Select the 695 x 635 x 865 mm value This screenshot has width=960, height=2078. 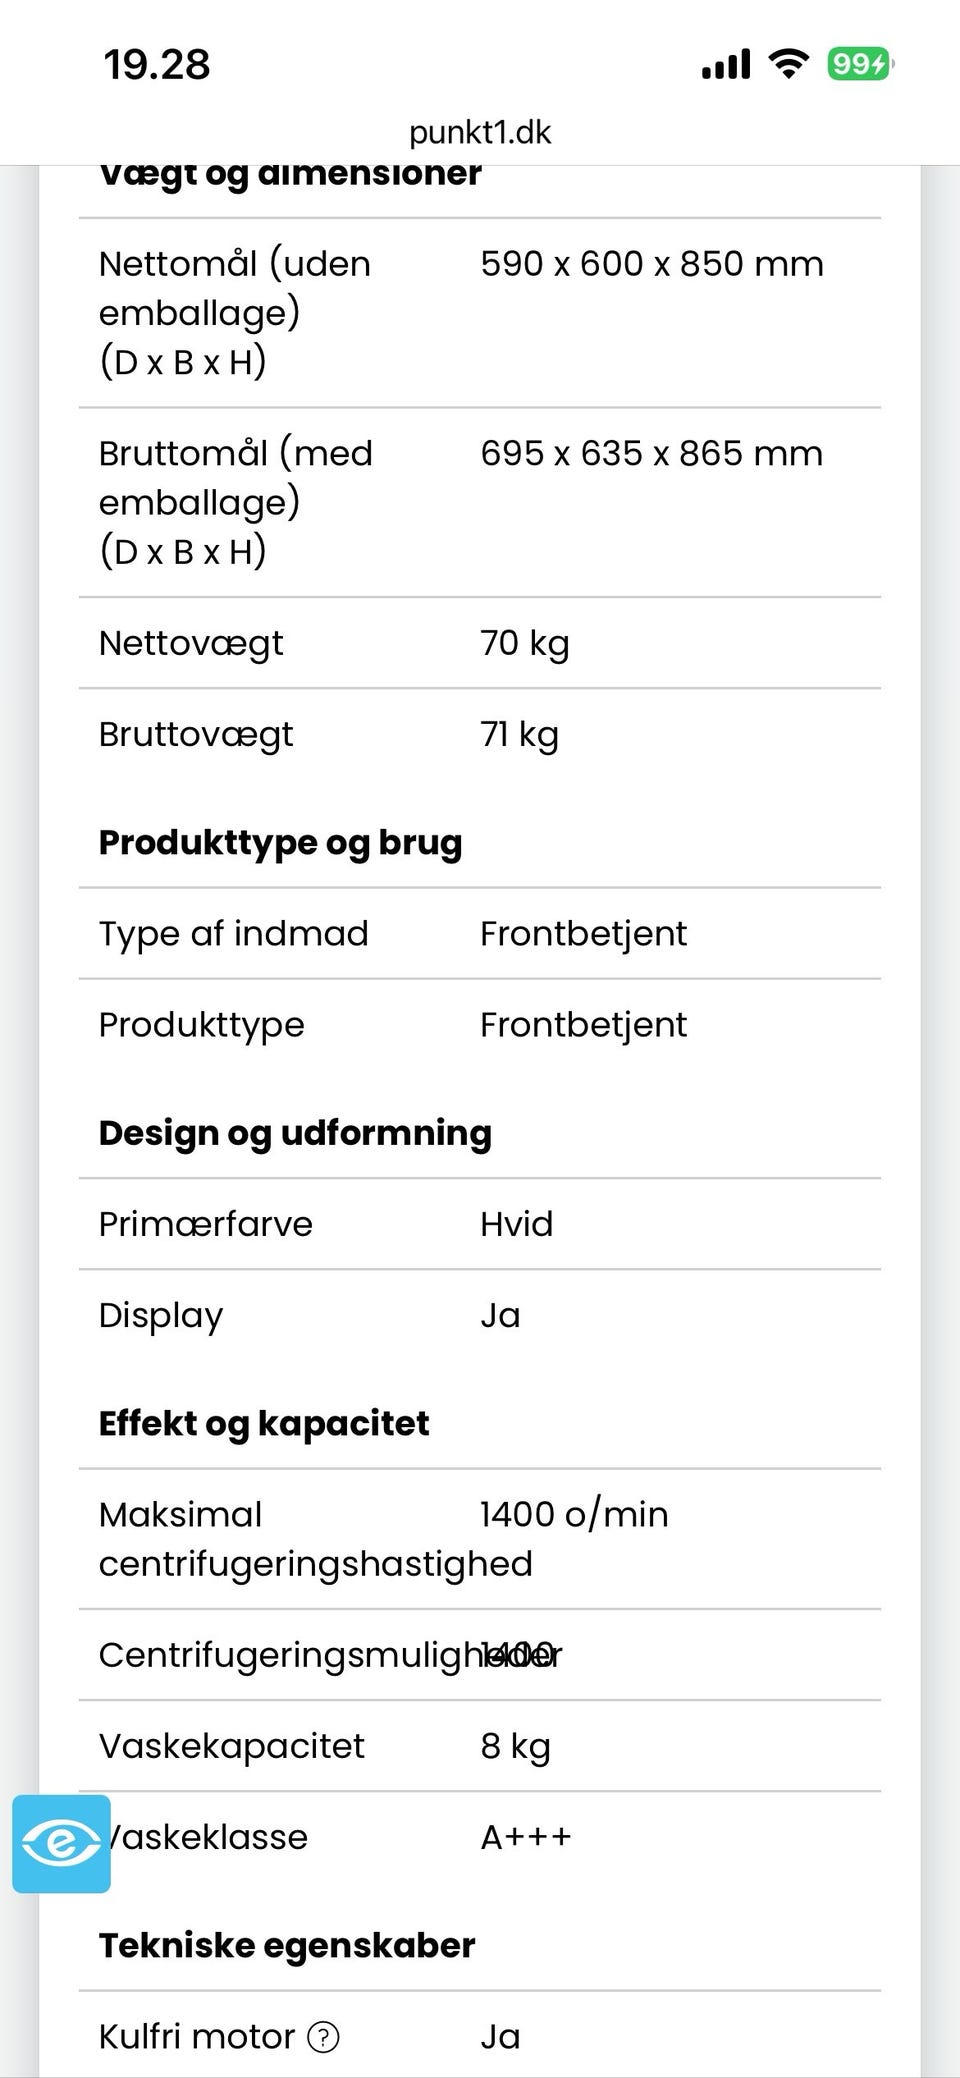(x=652, y=453)
